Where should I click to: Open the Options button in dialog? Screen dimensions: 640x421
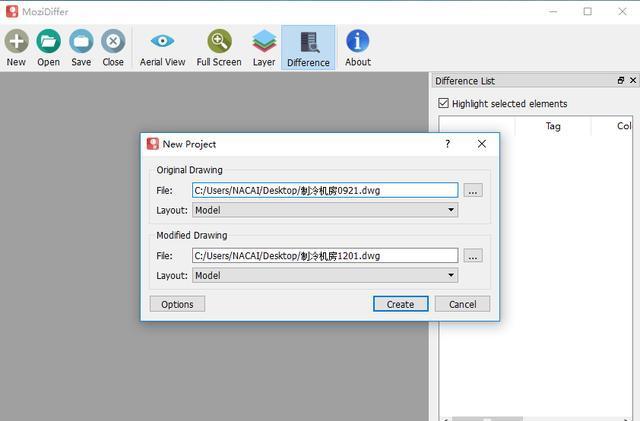[177, 304]
